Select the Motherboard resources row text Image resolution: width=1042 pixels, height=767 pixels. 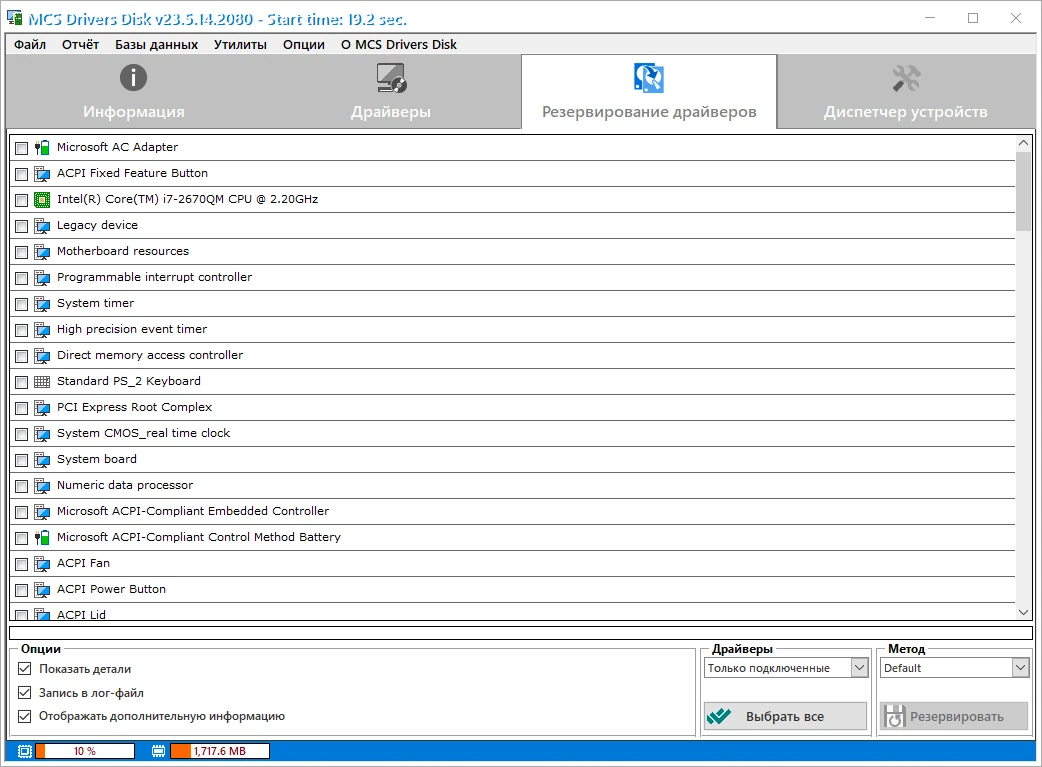pyautogui.click(x=123, y=251)
